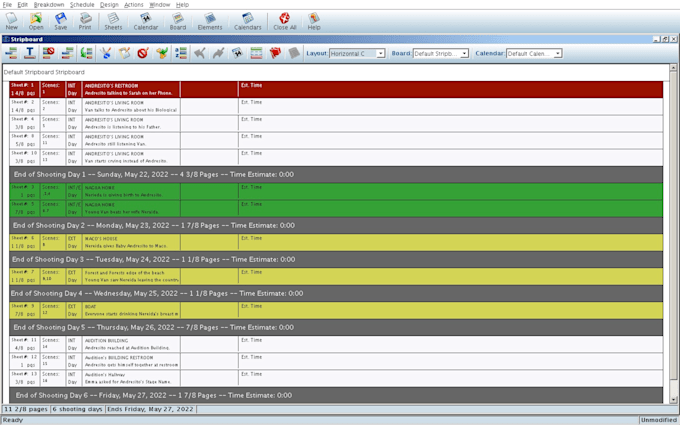The width and height of the screenshot is (680, 425).
Task: Select yellow MACO'S HOUSE strip
Action: click(336, 242)
